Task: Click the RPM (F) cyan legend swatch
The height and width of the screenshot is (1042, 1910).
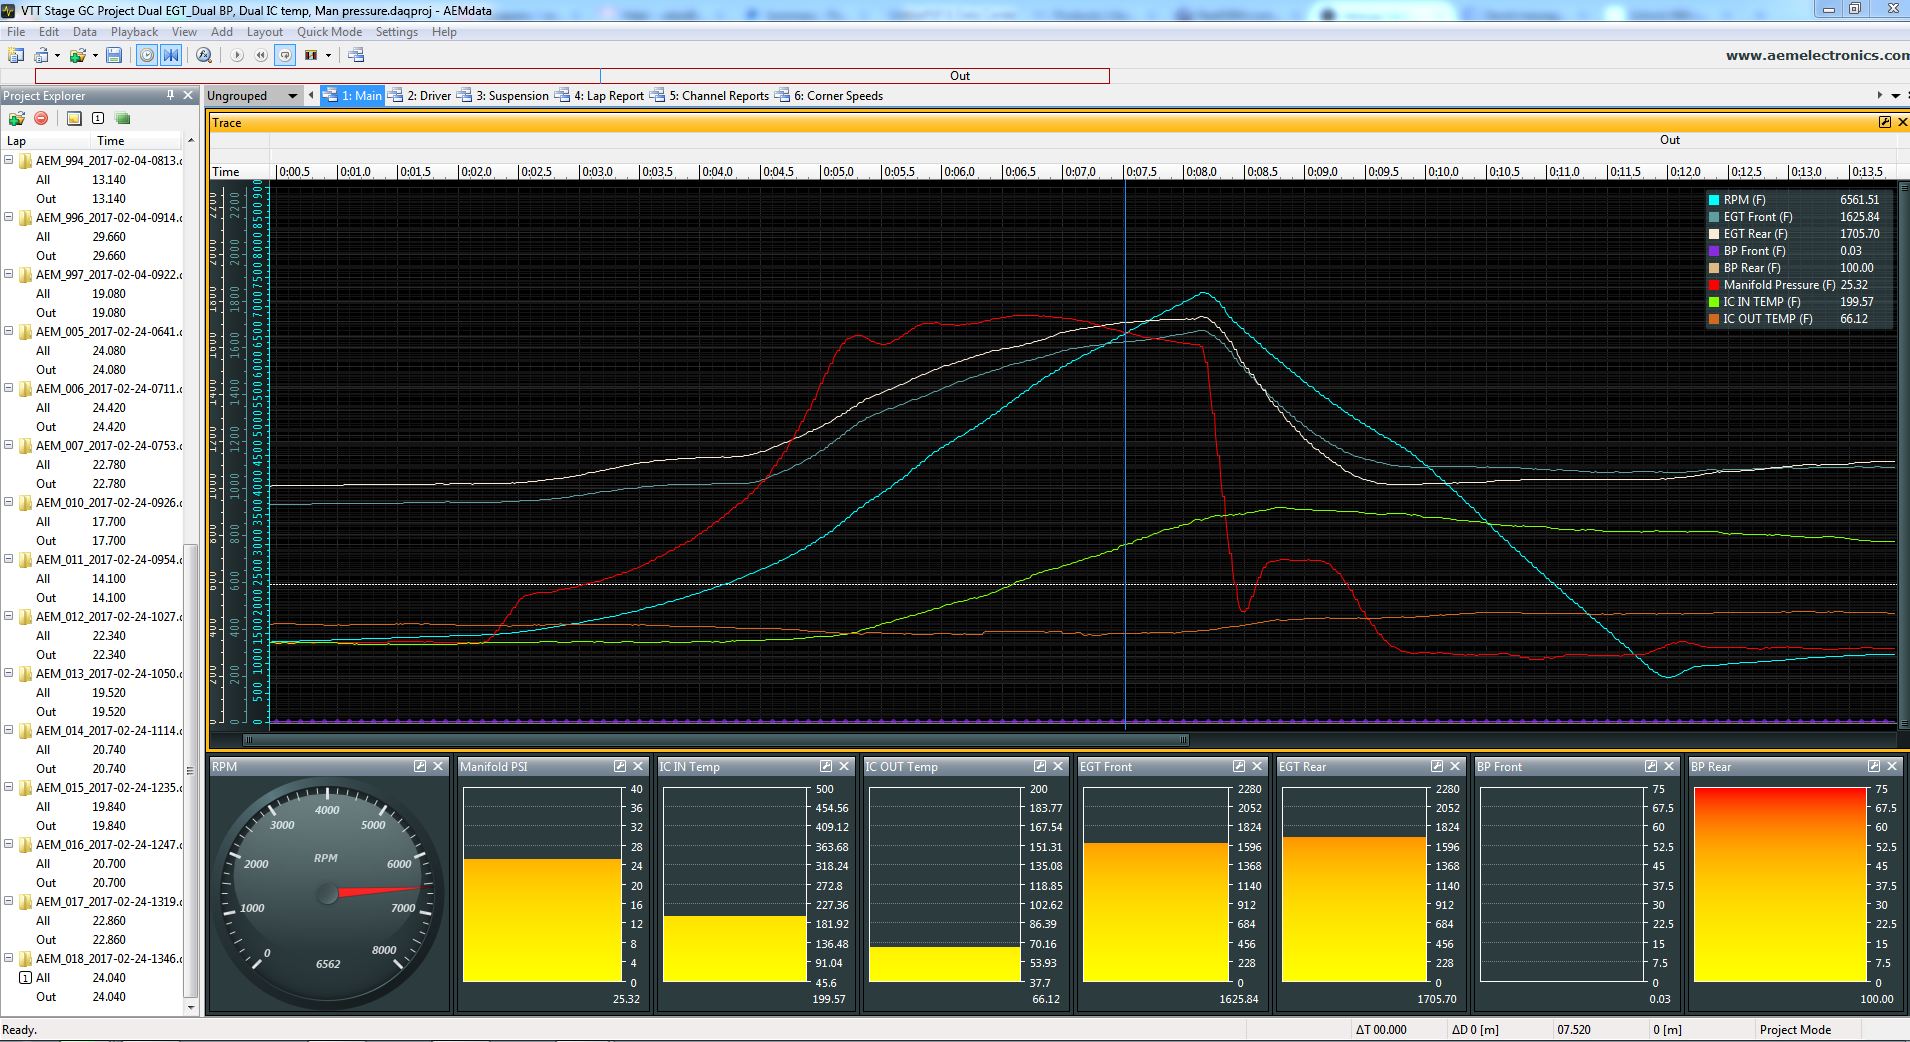Action: point(1714,200)
